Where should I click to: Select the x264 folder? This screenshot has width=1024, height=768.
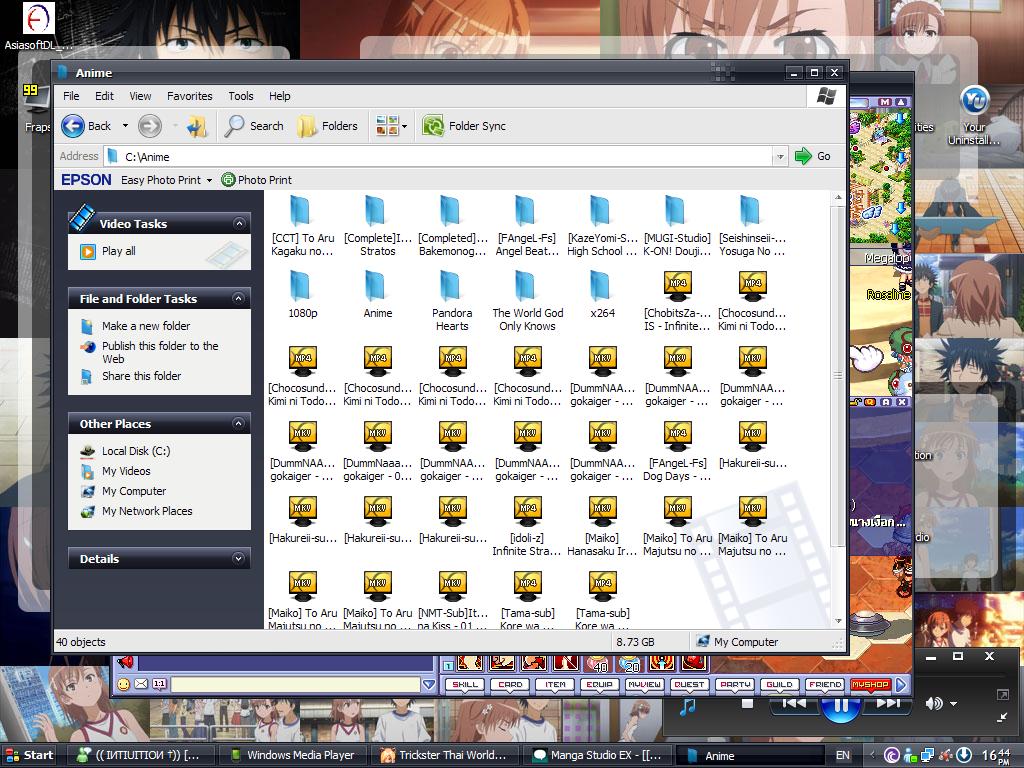click(x=602, y=295)
